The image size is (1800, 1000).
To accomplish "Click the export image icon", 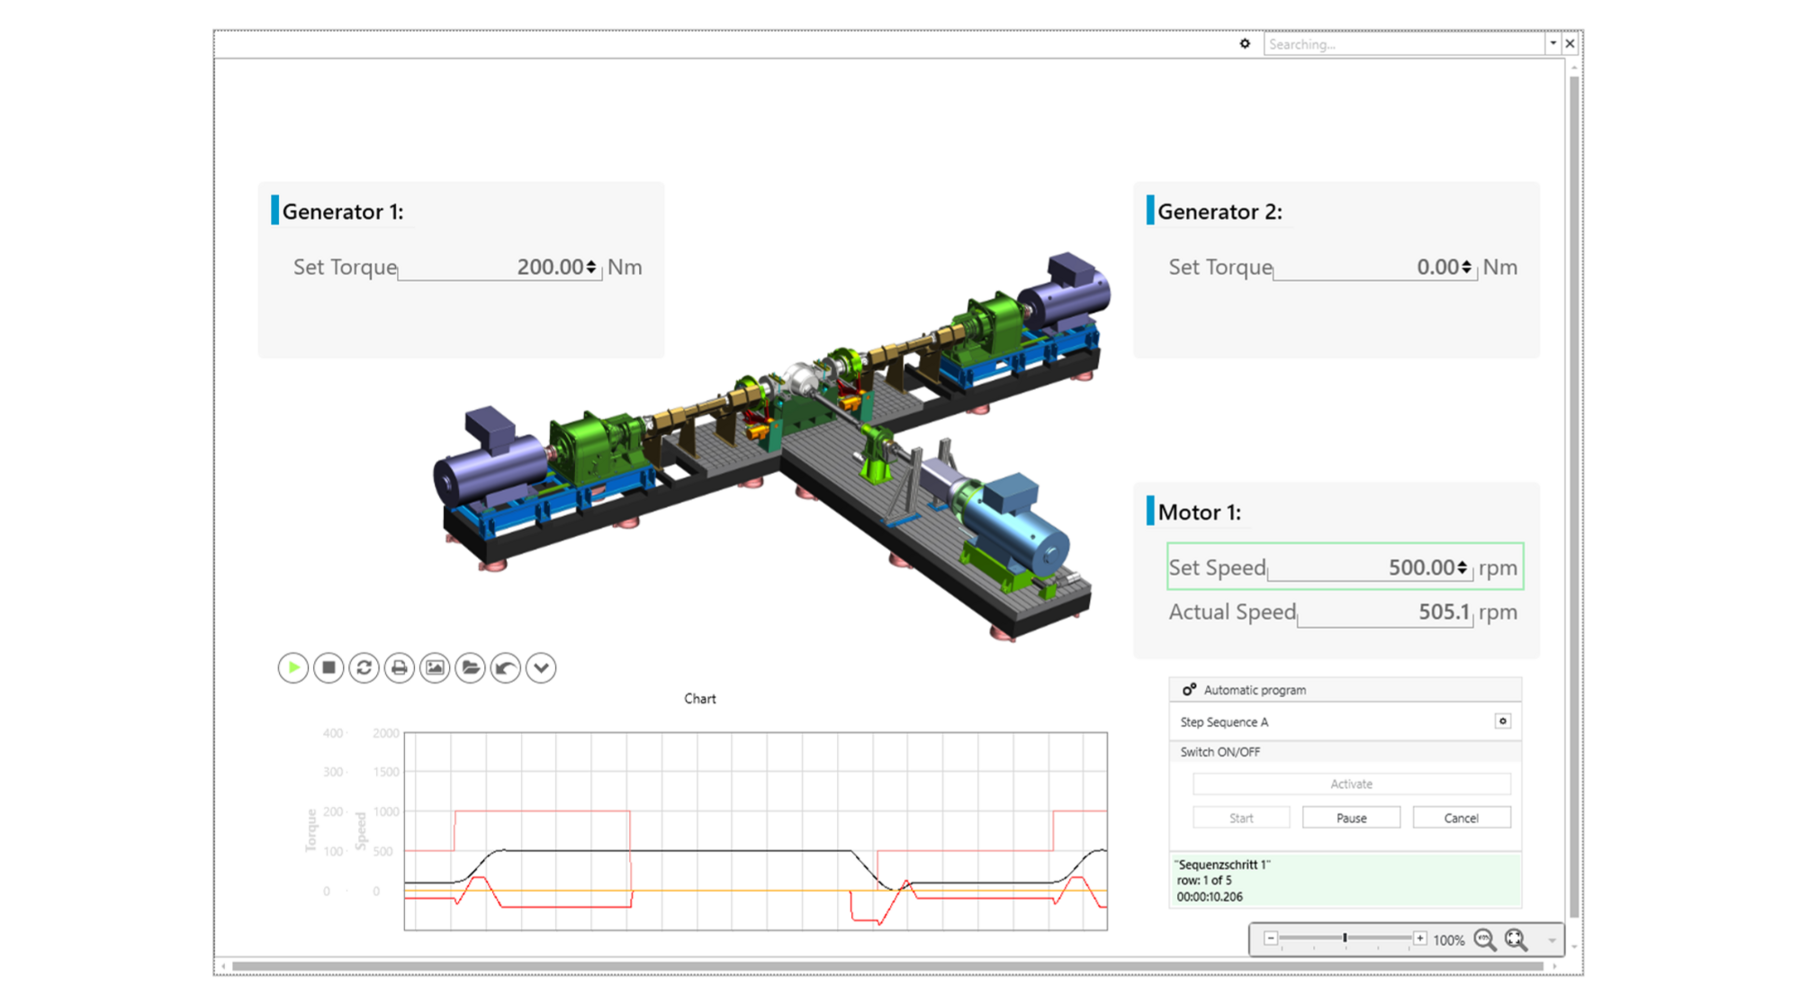I will [x=437, y=668].
